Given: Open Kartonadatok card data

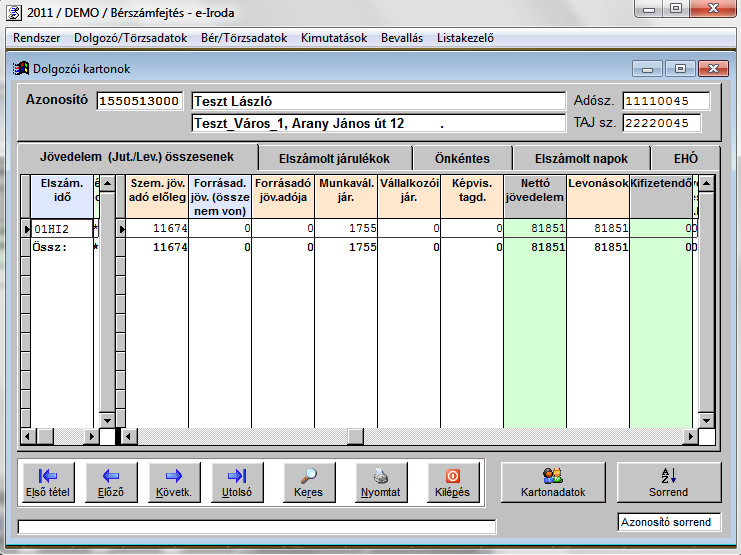Looking at the screenshot, I should pyautogui.click(x=553, y=482).
